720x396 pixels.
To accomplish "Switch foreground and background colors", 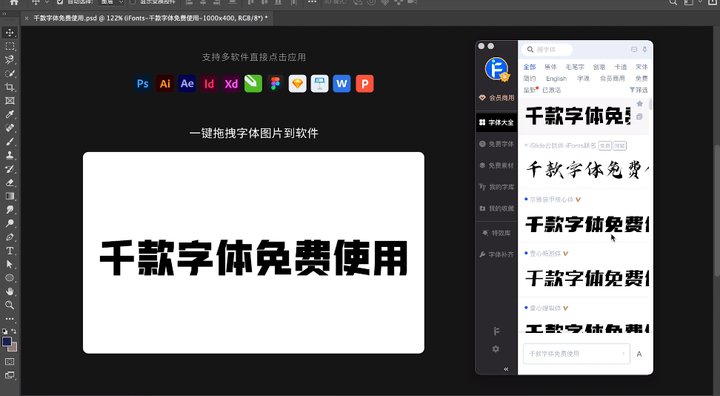I will (x=14, y=331).
